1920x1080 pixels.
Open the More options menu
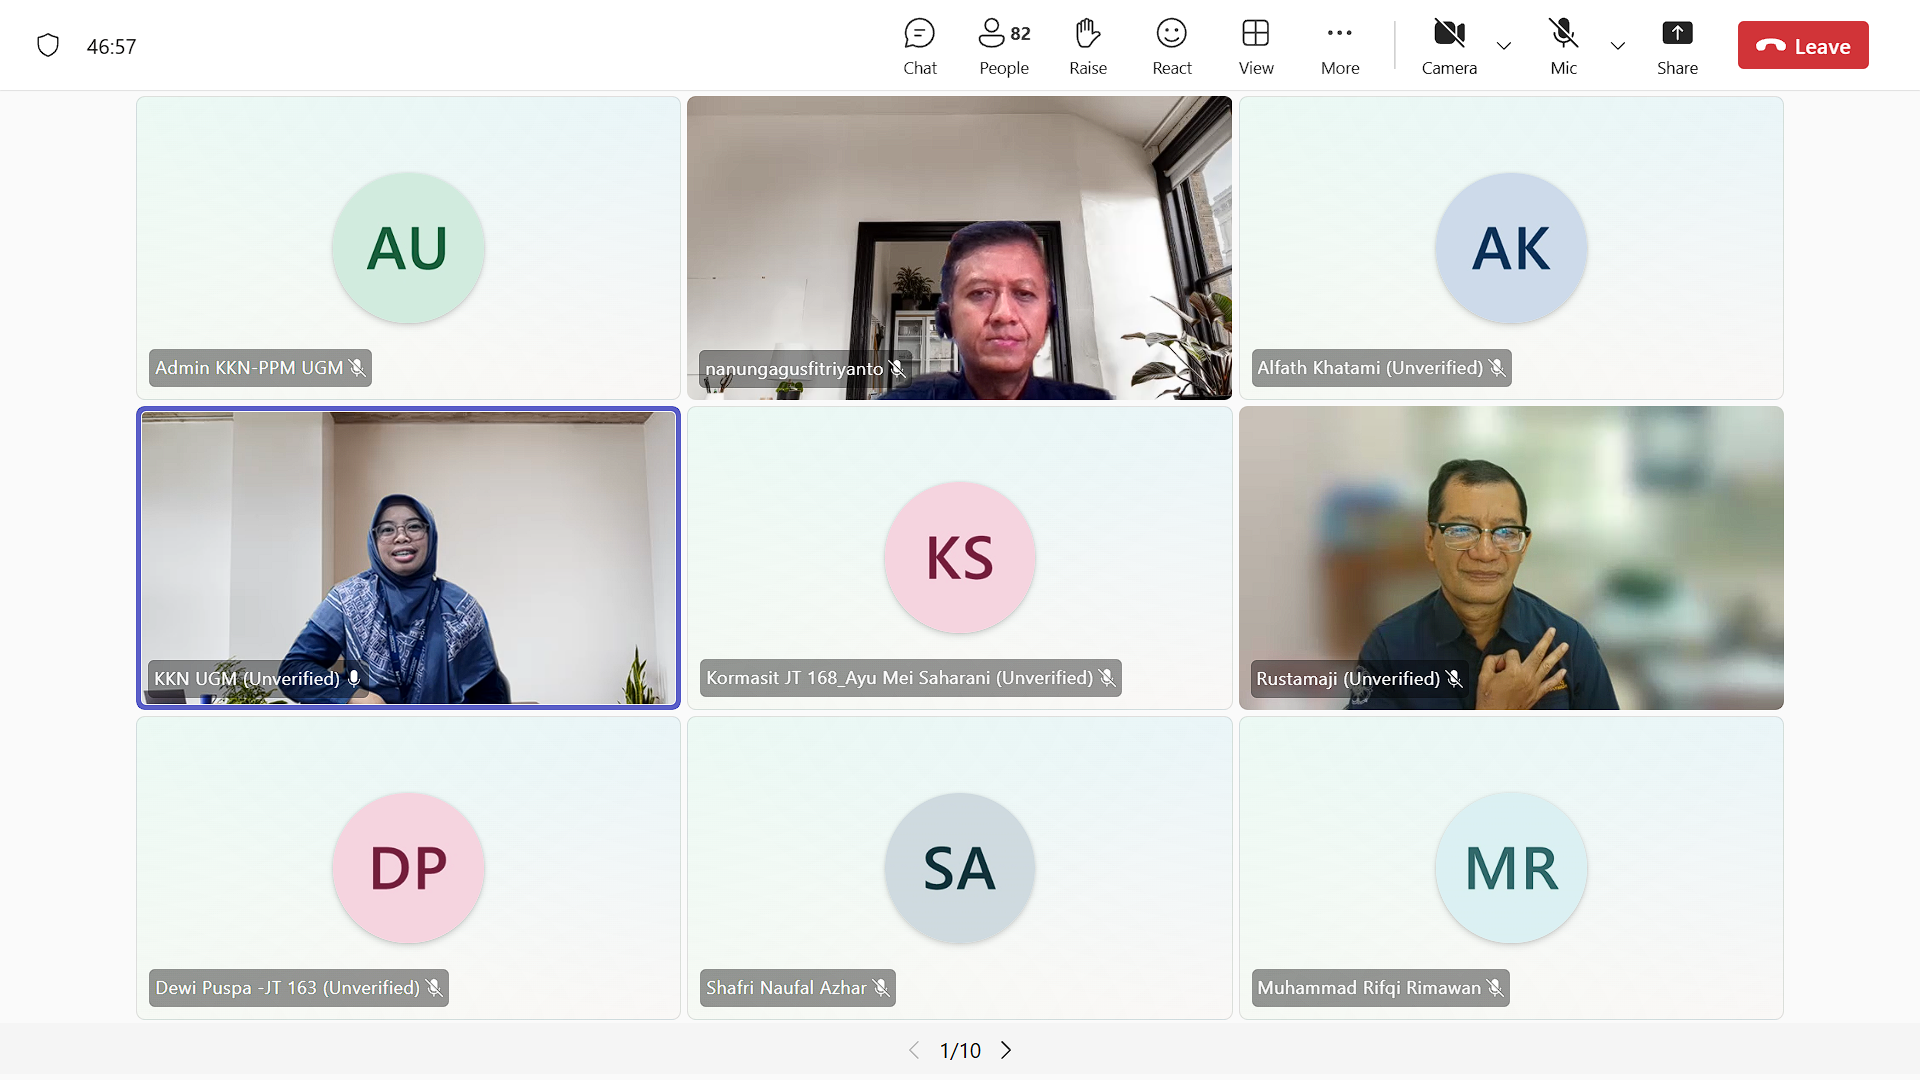pyautogui.click(x=1339, y=46)
